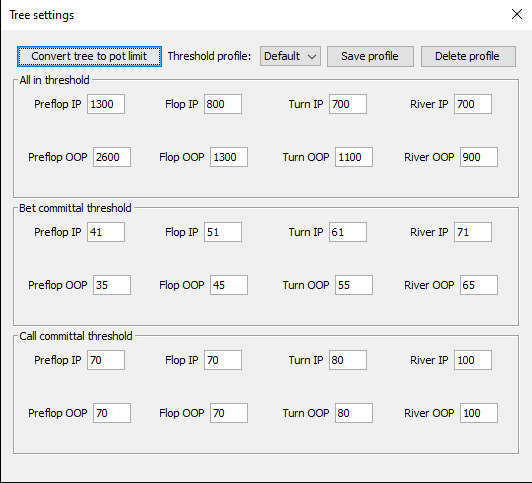Open the Threshold profile dropdown
Image resolution: width=532 pixels, height=483 pixels.
(x=290, y=56)
